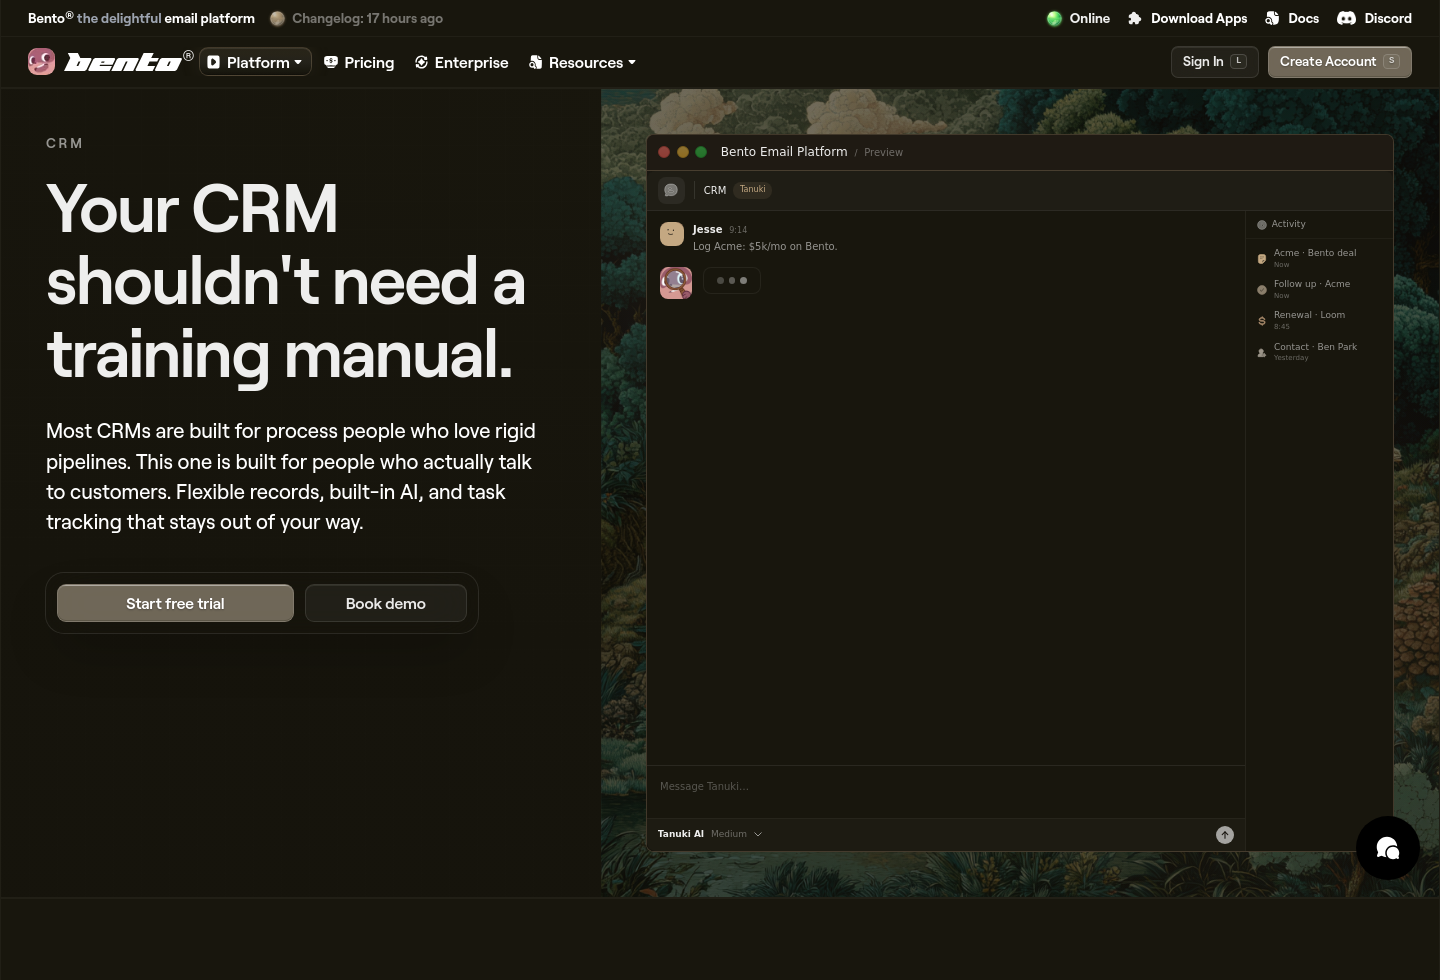The height and width of the screenshot is (980, 1440).
Task: Open the floating chat support widget
Action: 1388,848
